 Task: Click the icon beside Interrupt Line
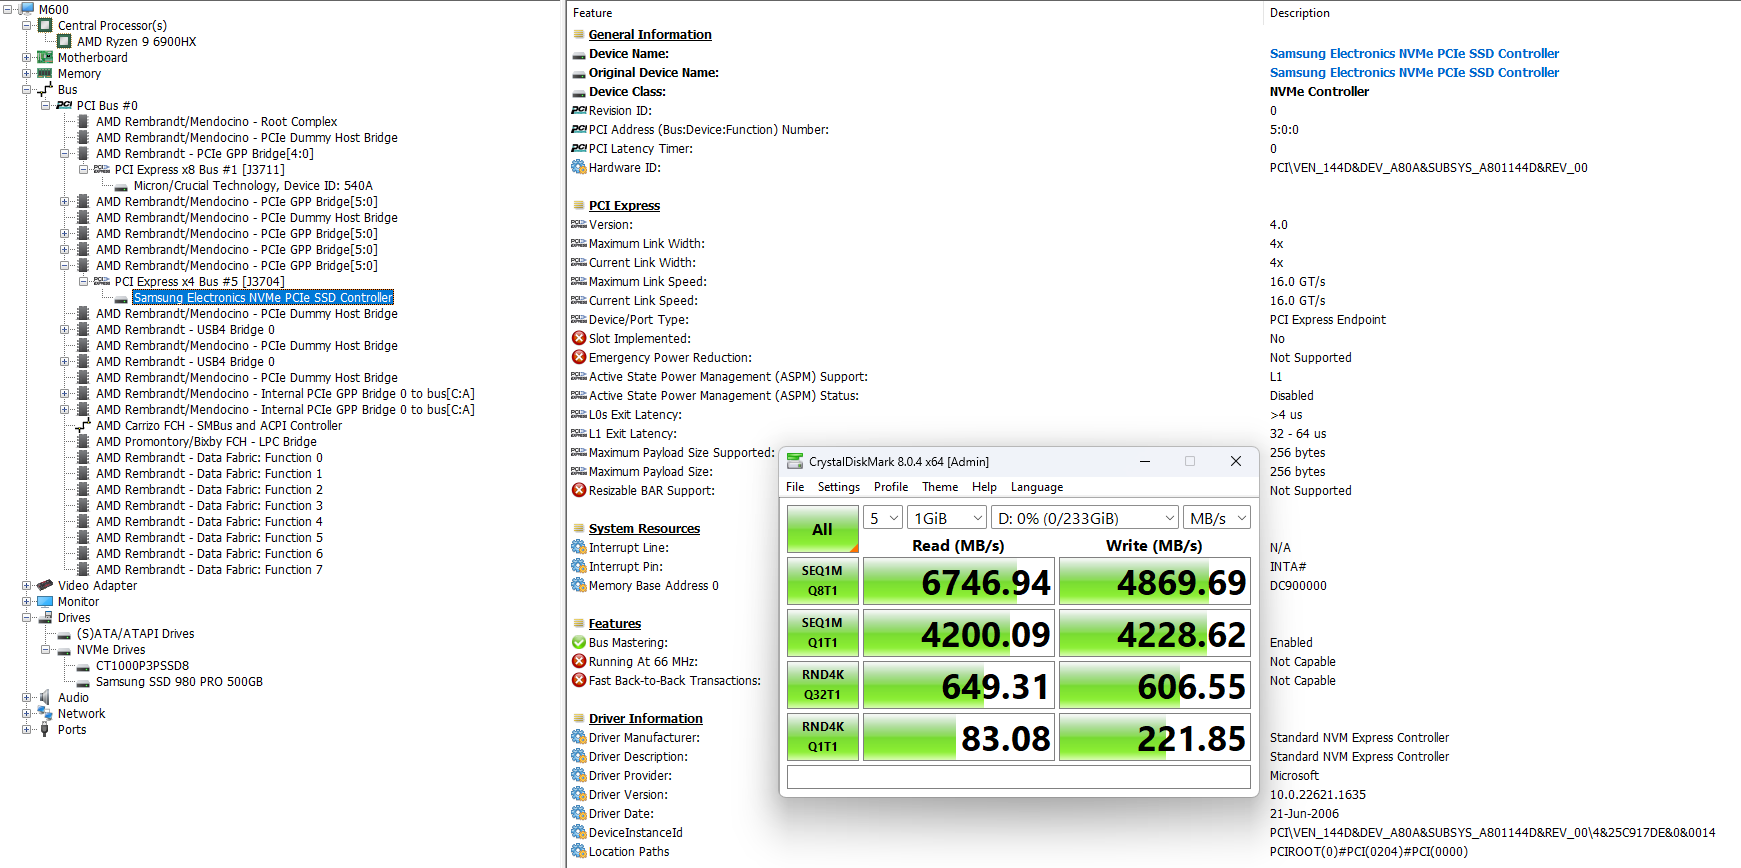(579, 547)
